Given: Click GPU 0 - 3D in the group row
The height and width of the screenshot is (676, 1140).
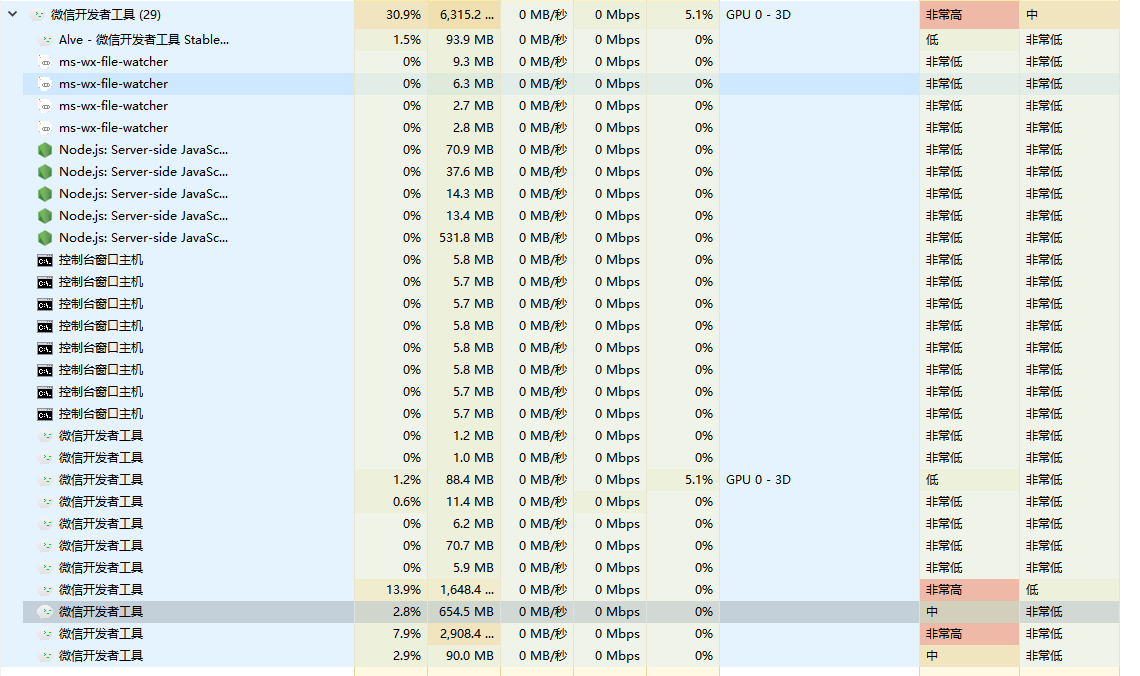Looking at the screenshot, I should coord(758,15).
